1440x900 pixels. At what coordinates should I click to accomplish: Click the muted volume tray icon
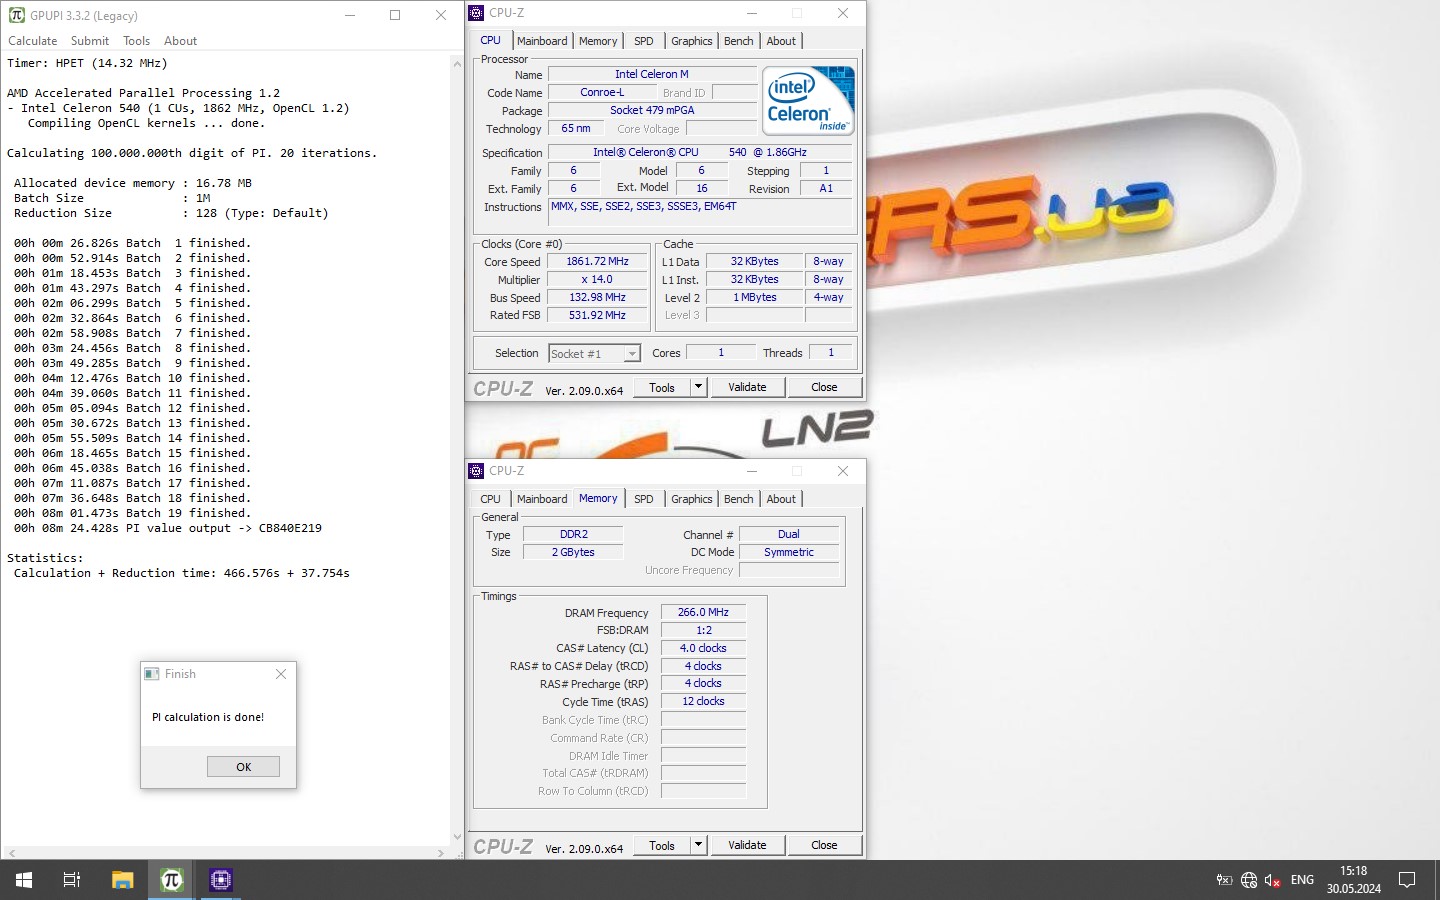pyautogui.click(x=1273, y=880)
